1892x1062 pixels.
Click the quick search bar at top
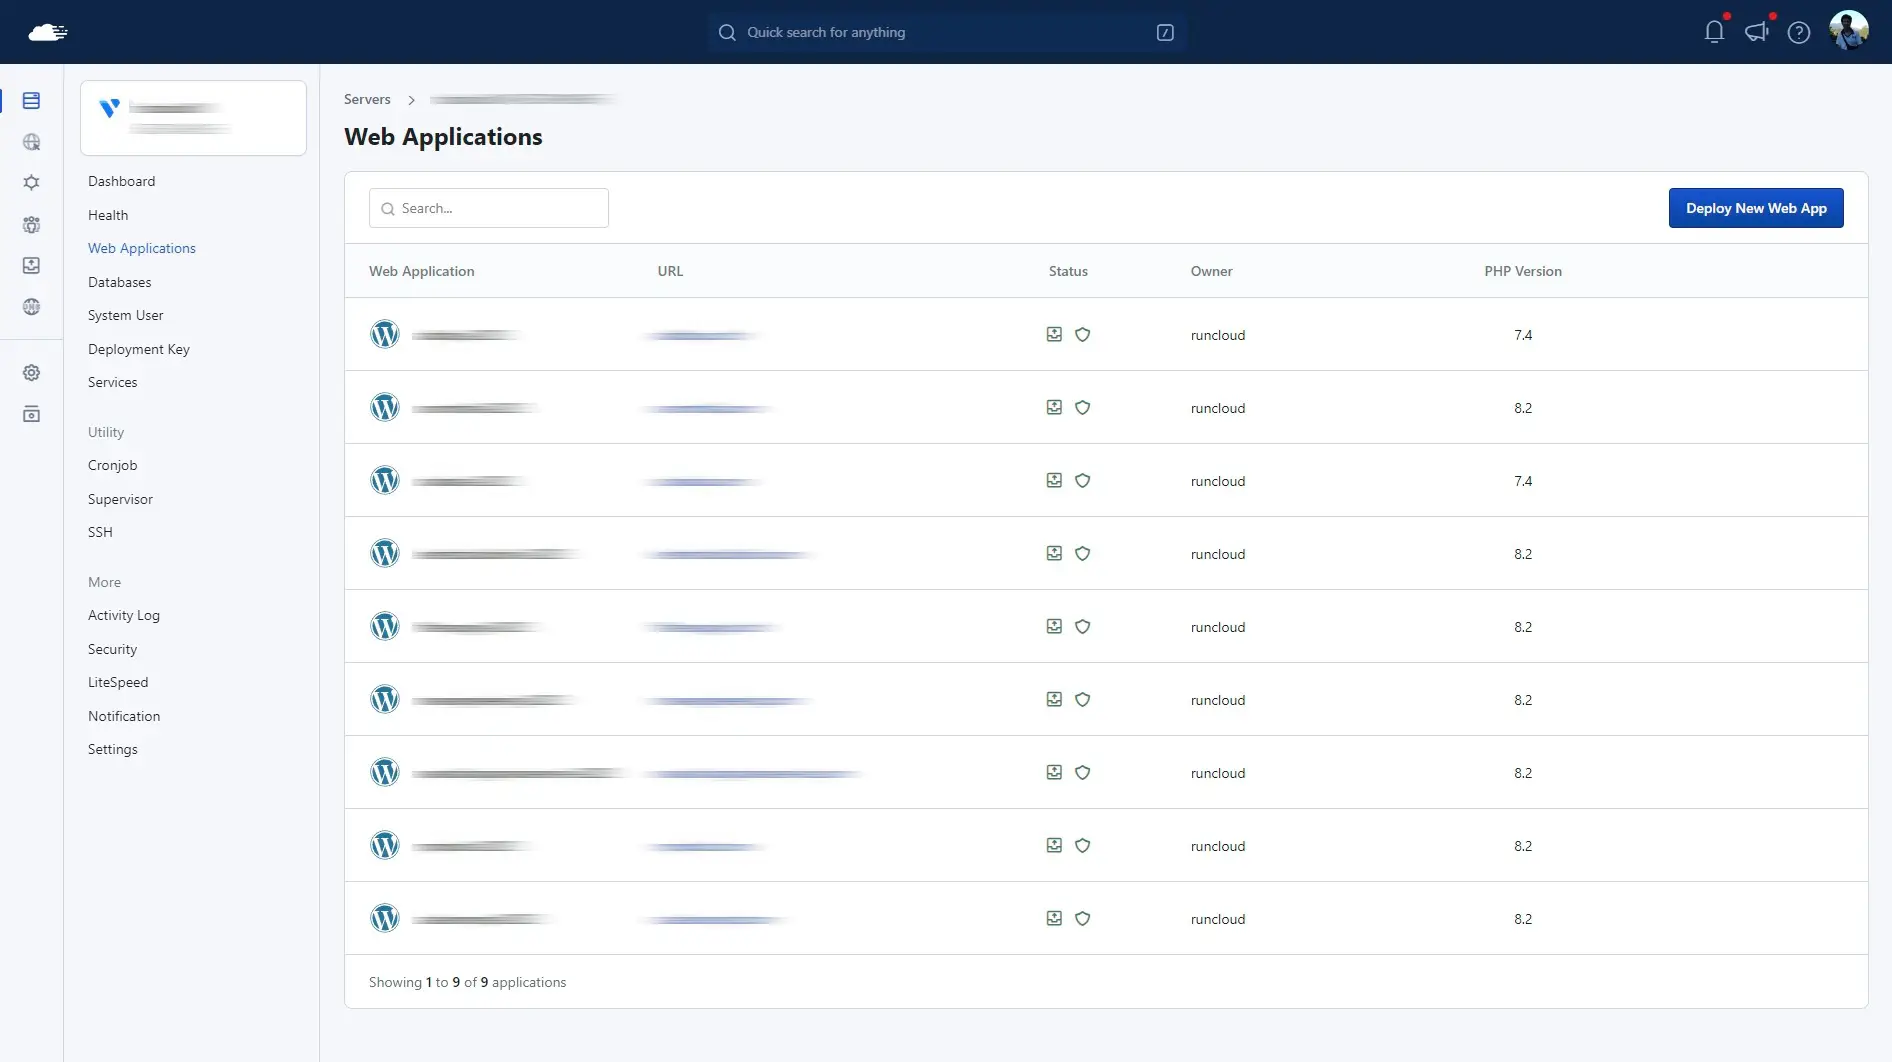[x=945, y=32]
